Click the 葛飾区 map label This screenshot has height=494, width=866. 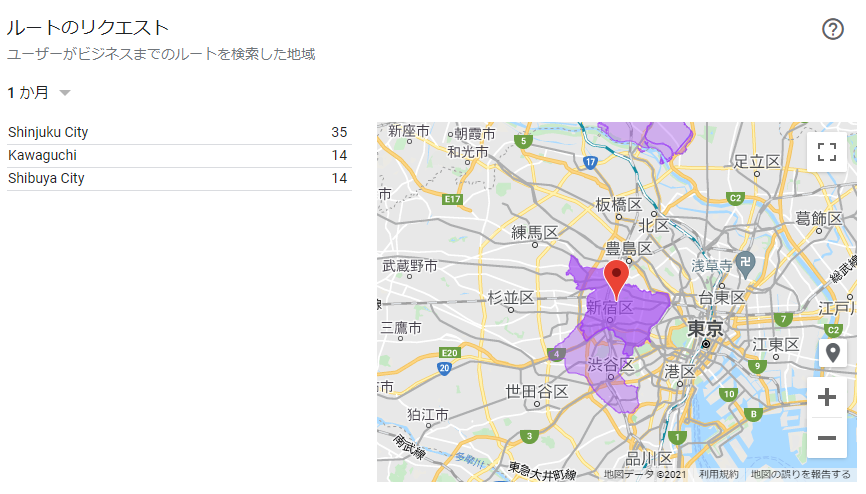point(819,219)
